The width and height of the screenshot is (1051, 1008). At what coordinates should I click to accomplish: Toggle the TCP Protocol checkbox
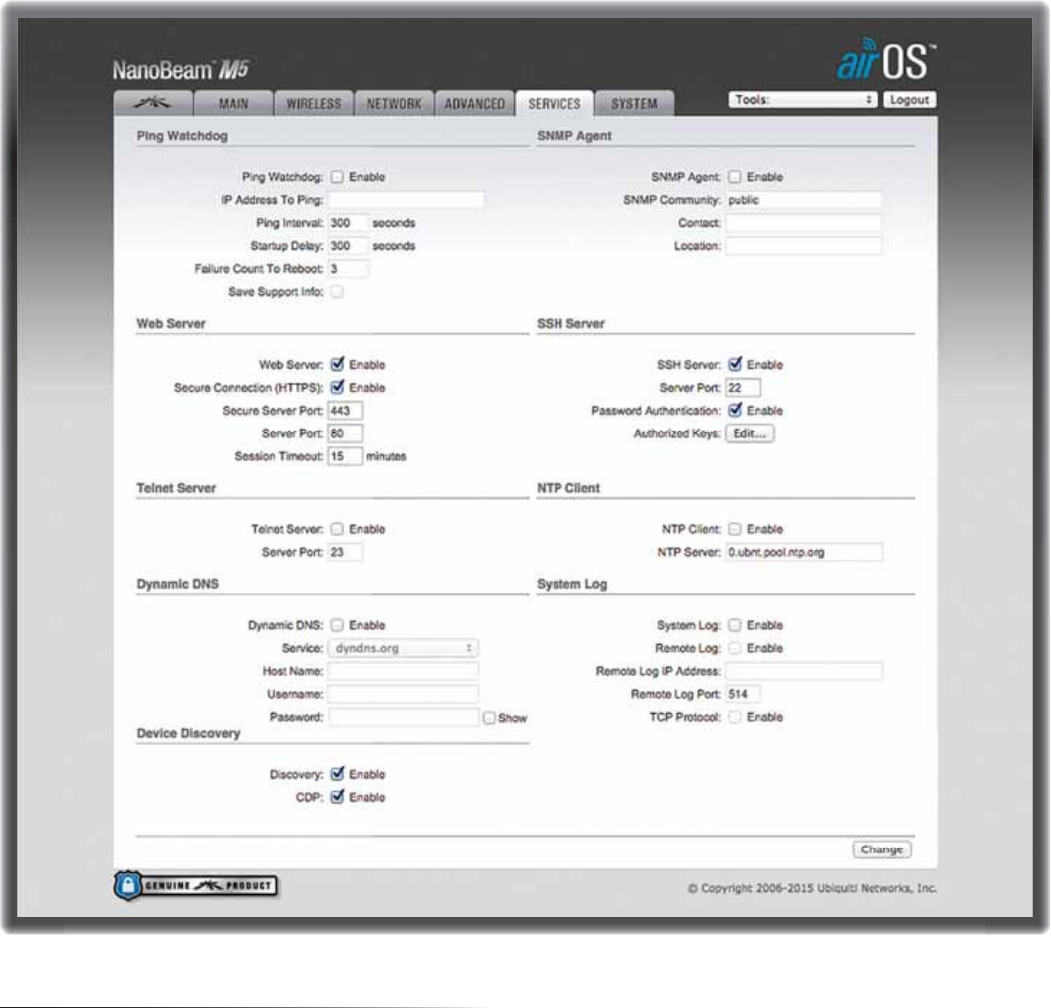(735, 717)
